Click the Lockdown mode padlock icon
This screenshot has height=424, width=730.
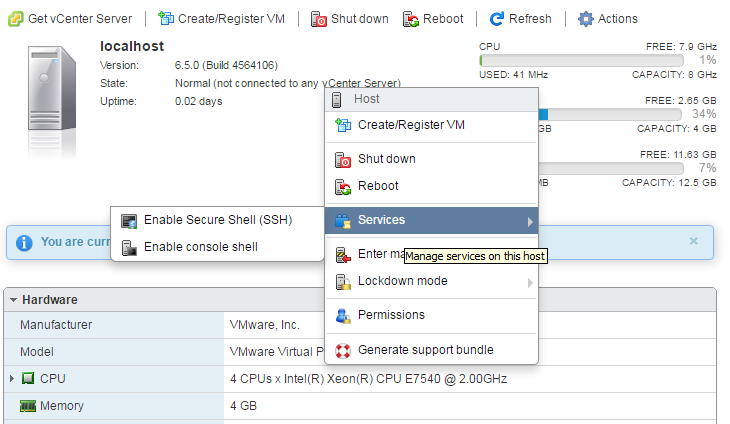[x=343, y=282]
